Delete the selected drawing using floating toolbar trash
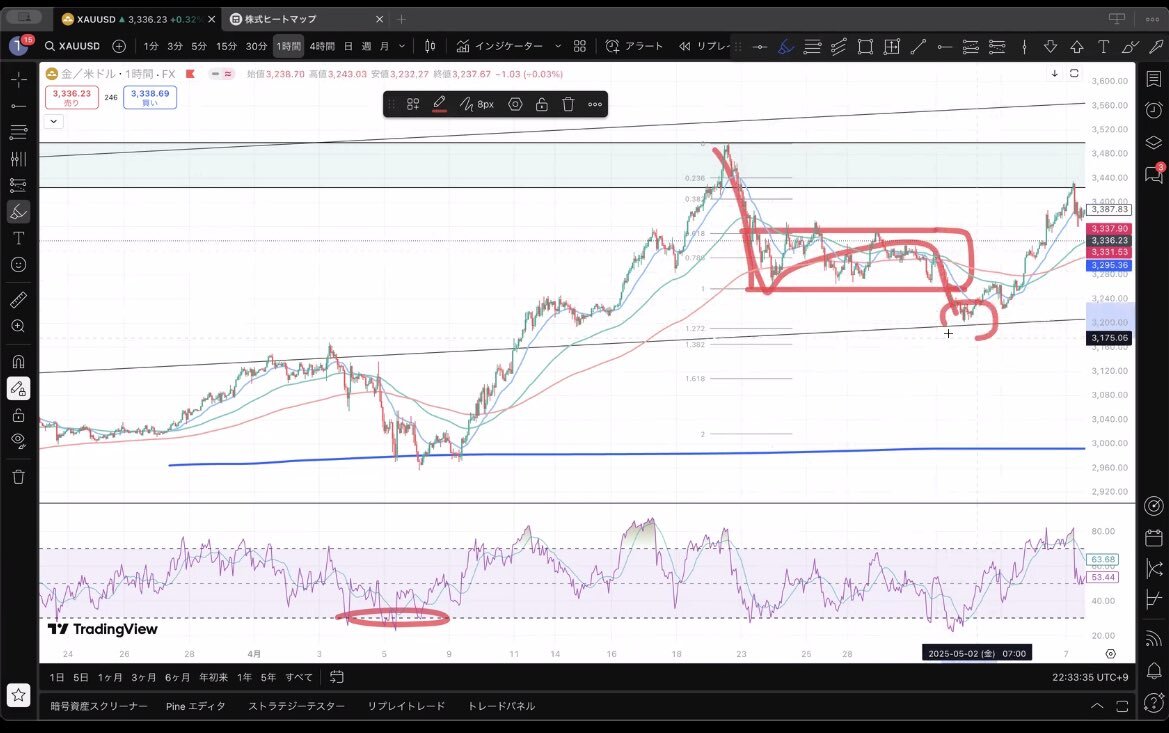This screenshot has width=1169, height=733. pos(568,104)
